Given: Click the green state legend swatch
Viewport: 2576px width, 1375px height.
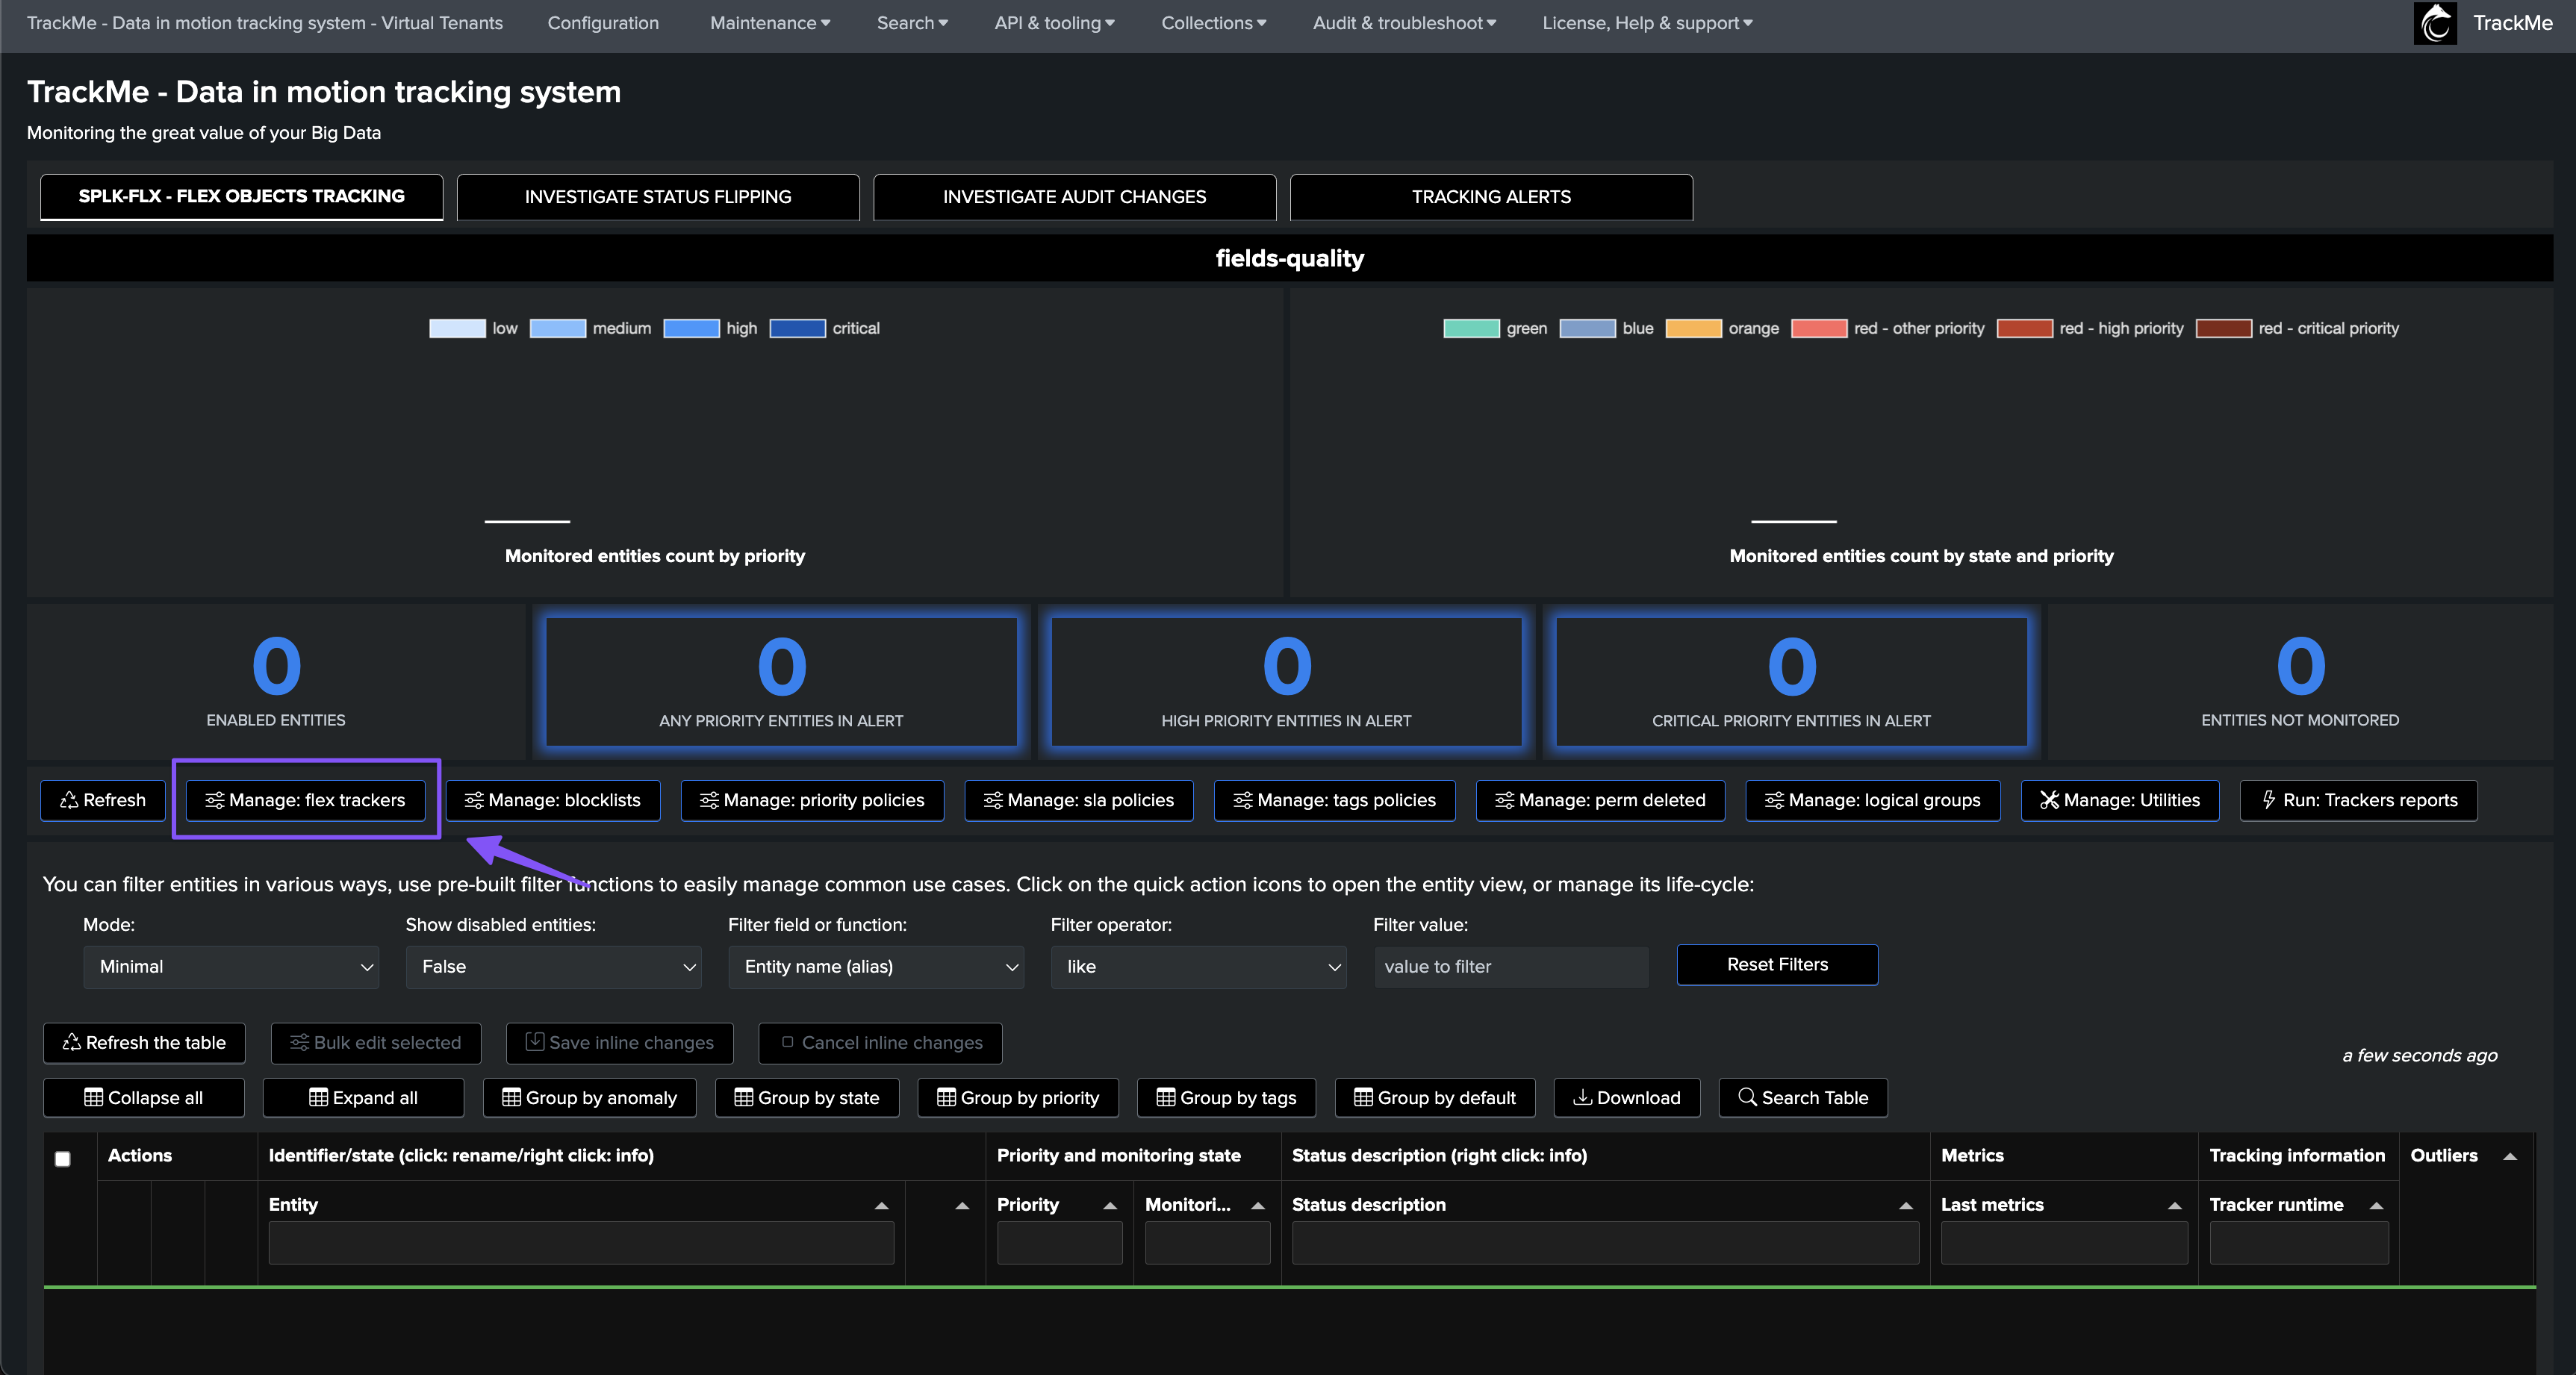Looking at the screenshot, I should (x=1472, y=329).
